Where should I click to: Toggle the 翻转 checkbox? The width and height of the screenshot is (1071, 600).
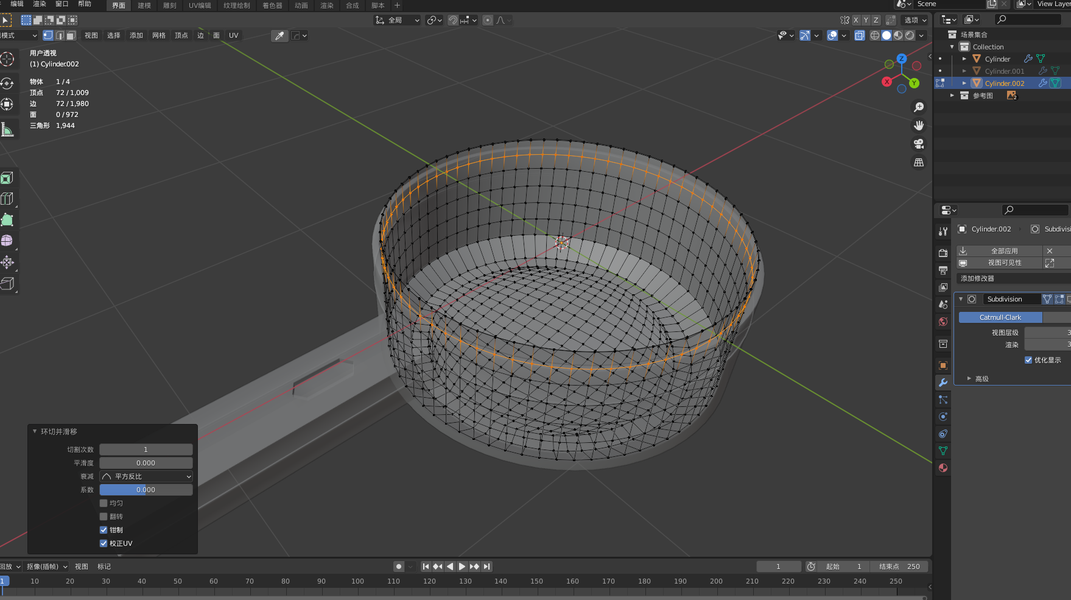(104, 517)
